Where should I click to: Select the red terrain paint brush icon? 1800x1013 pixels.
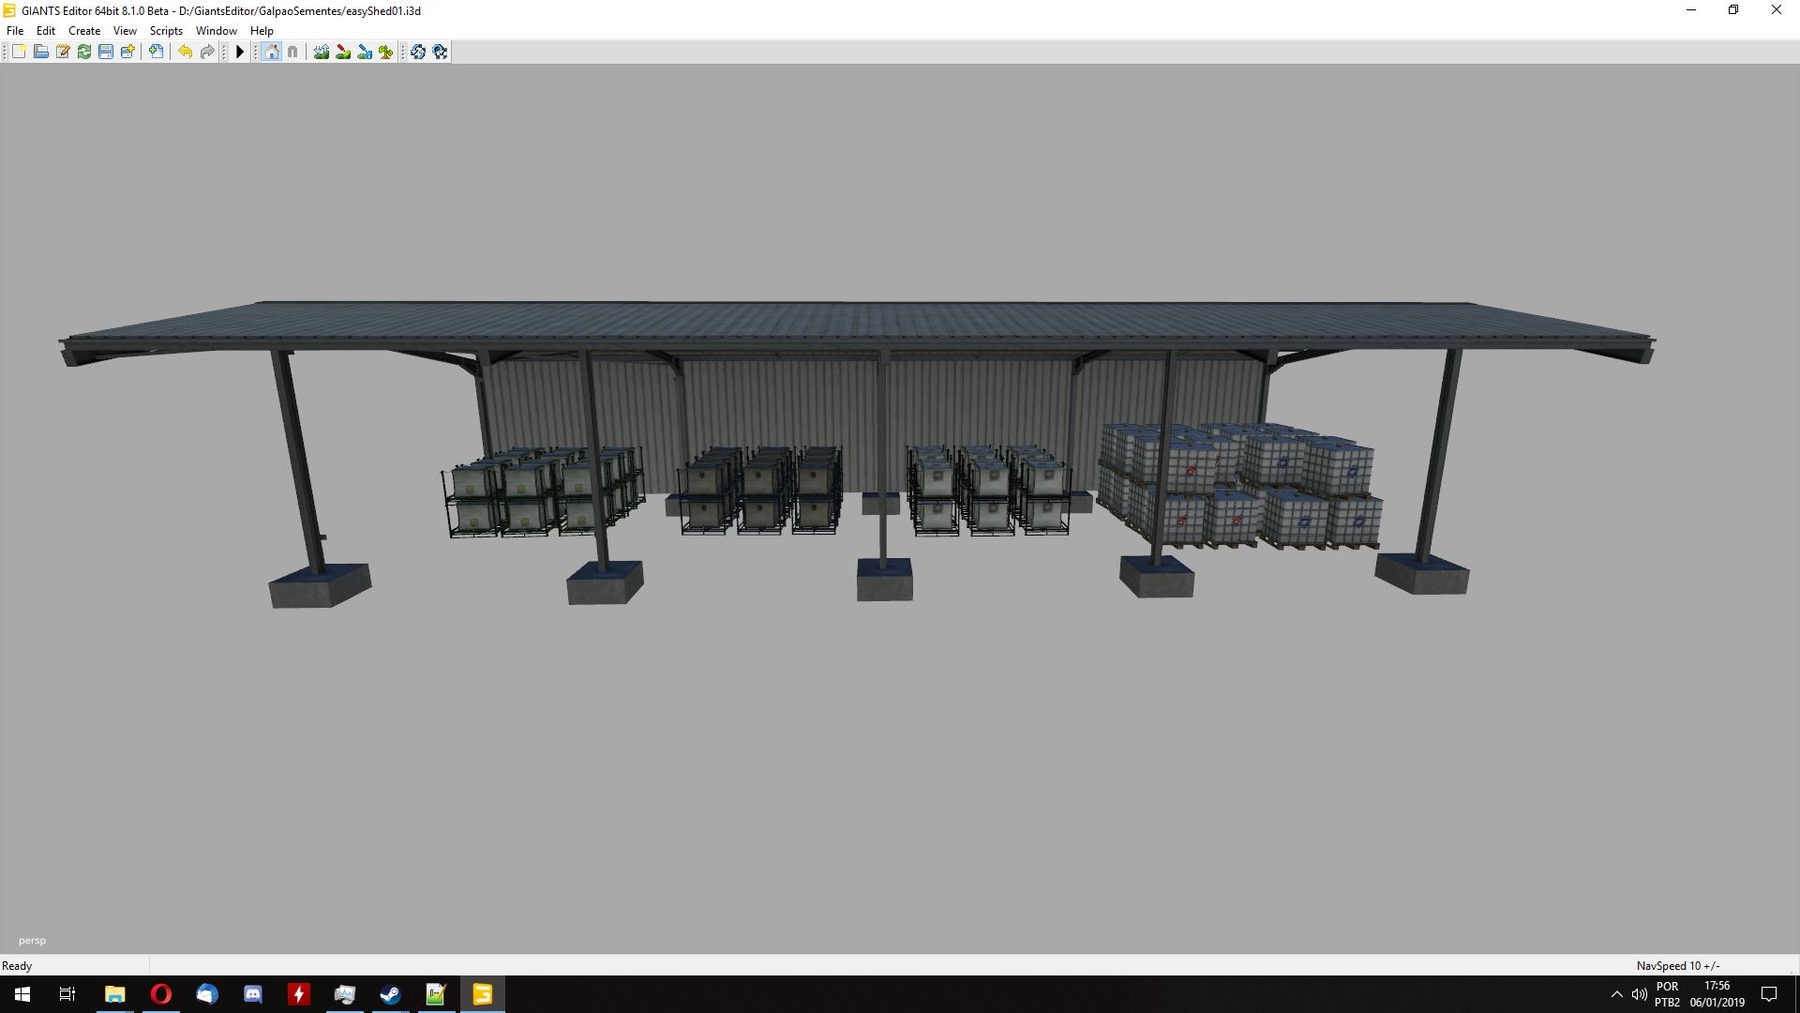coord(343,52)
